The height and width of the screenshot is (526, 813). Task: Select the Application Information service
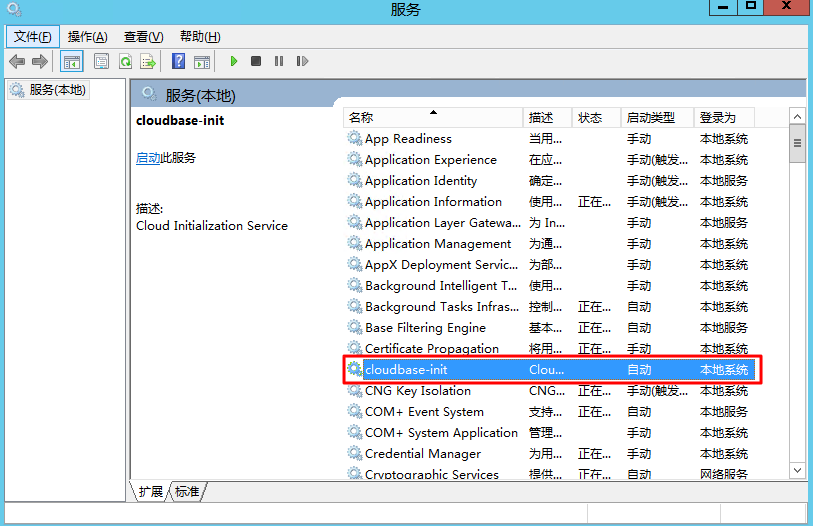coord(551,202)
